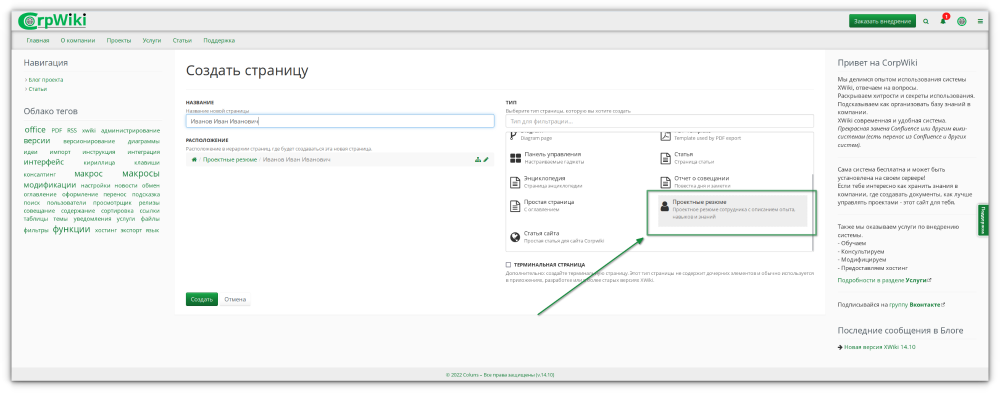
Task: Open the hamburger drawer menu icon
Action: coord(980,21)
